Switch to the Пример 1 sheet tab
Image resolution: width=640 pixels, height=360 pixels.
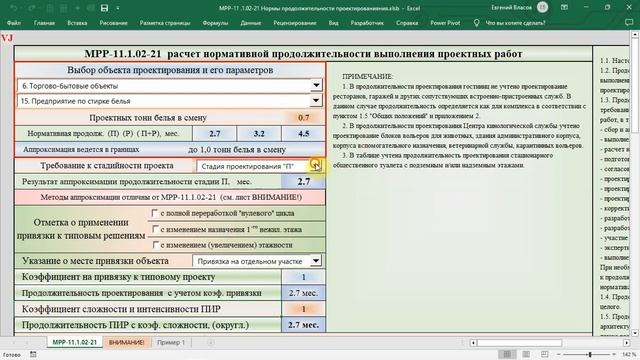coord(171,342)
